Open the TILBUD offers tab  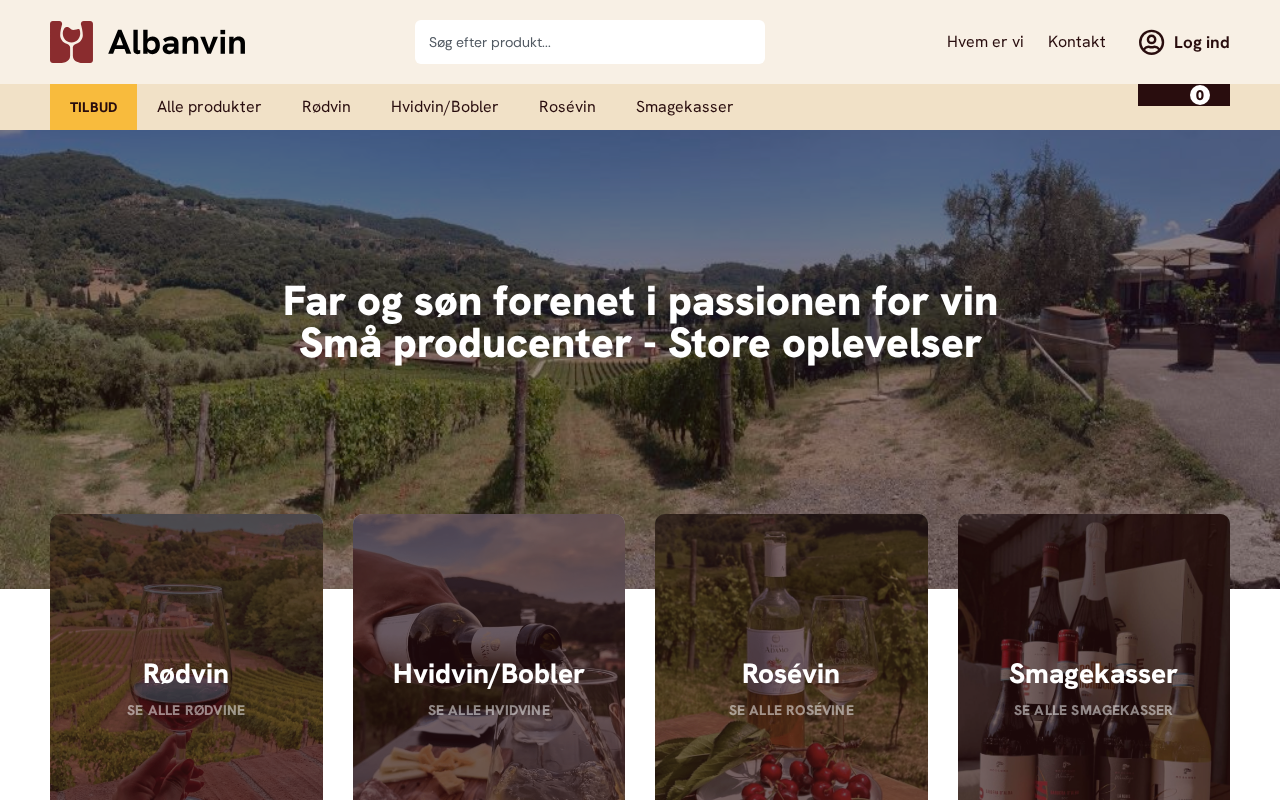(93, 107)
